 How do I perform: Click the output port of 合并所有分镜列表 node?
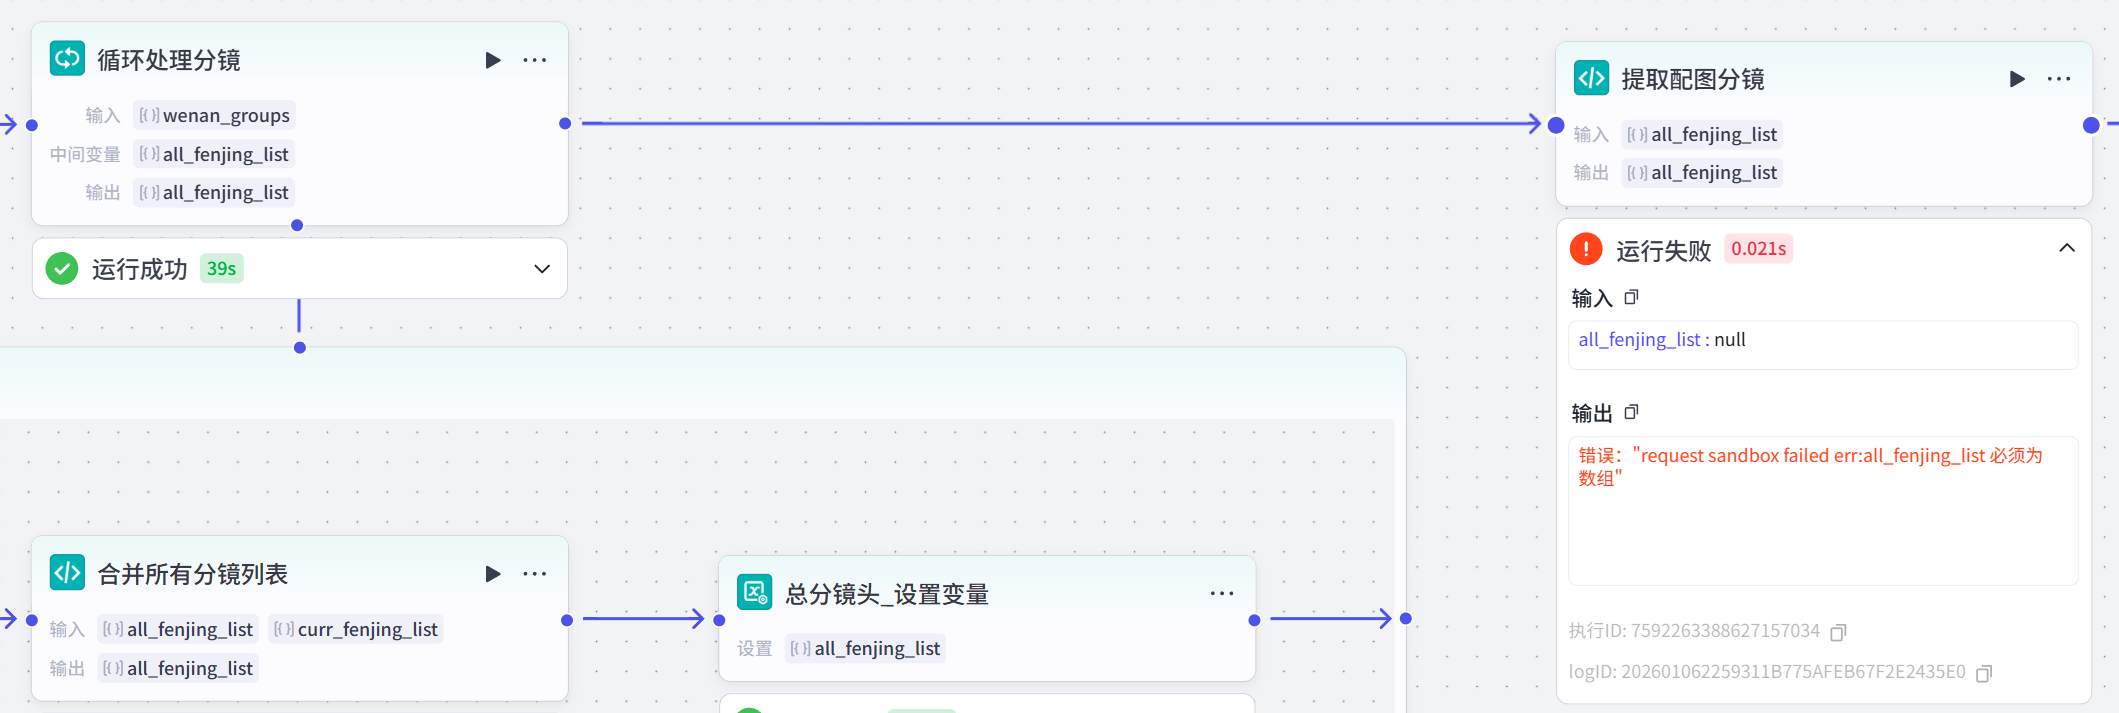point(567,620)
